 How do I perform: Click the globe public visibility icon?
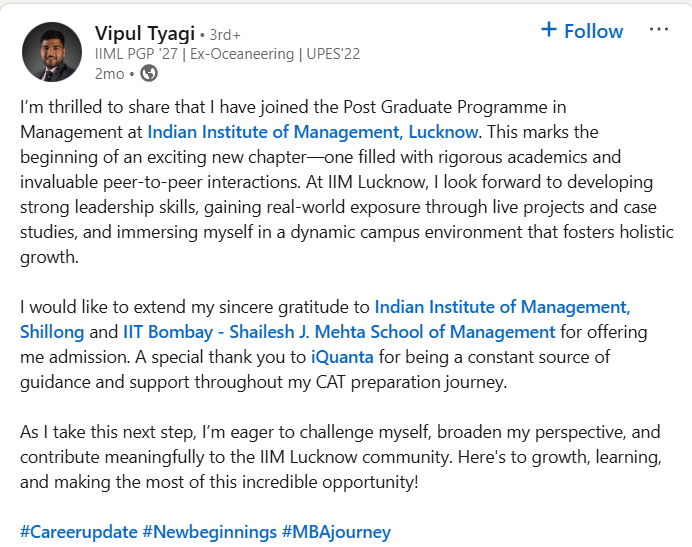click(x=149, y=73)
